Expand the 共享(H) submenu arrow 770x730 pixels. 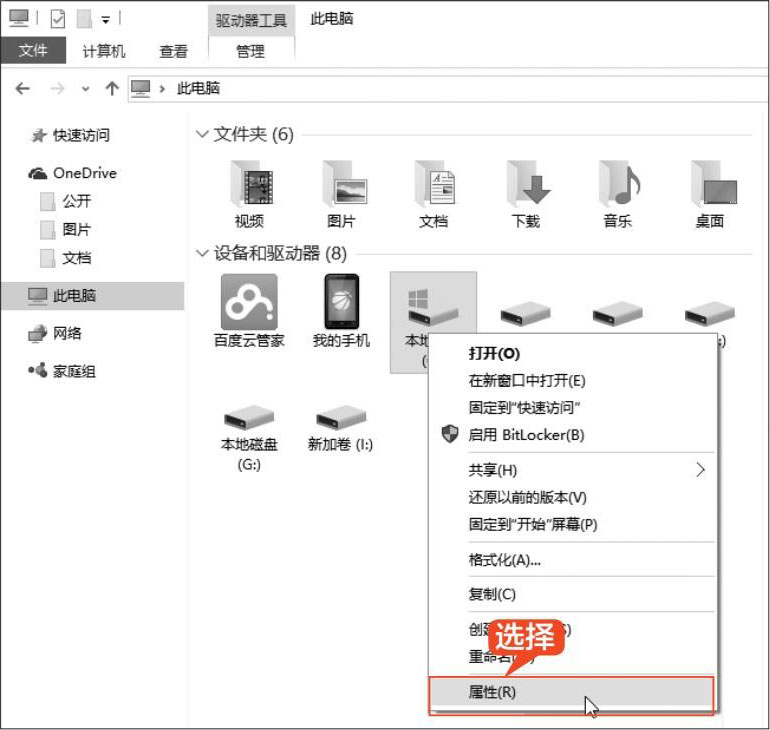click(x=701, y=470)
